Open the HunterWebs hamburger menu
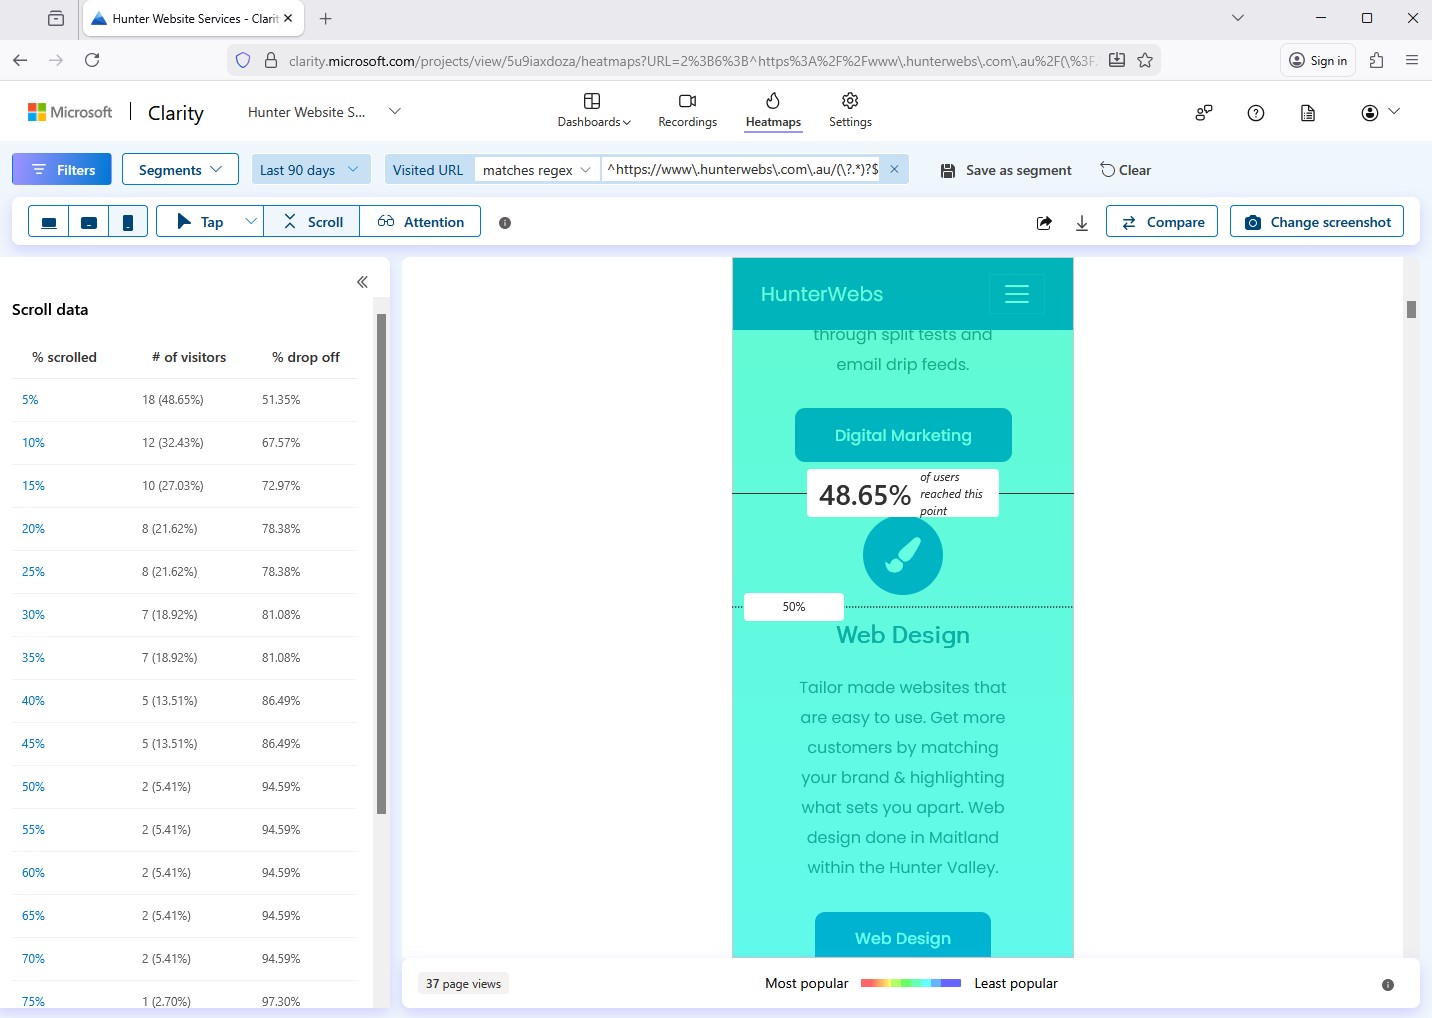Image resolution: width=1432 pixels, height=1018 pixels. pos(1017,294)
